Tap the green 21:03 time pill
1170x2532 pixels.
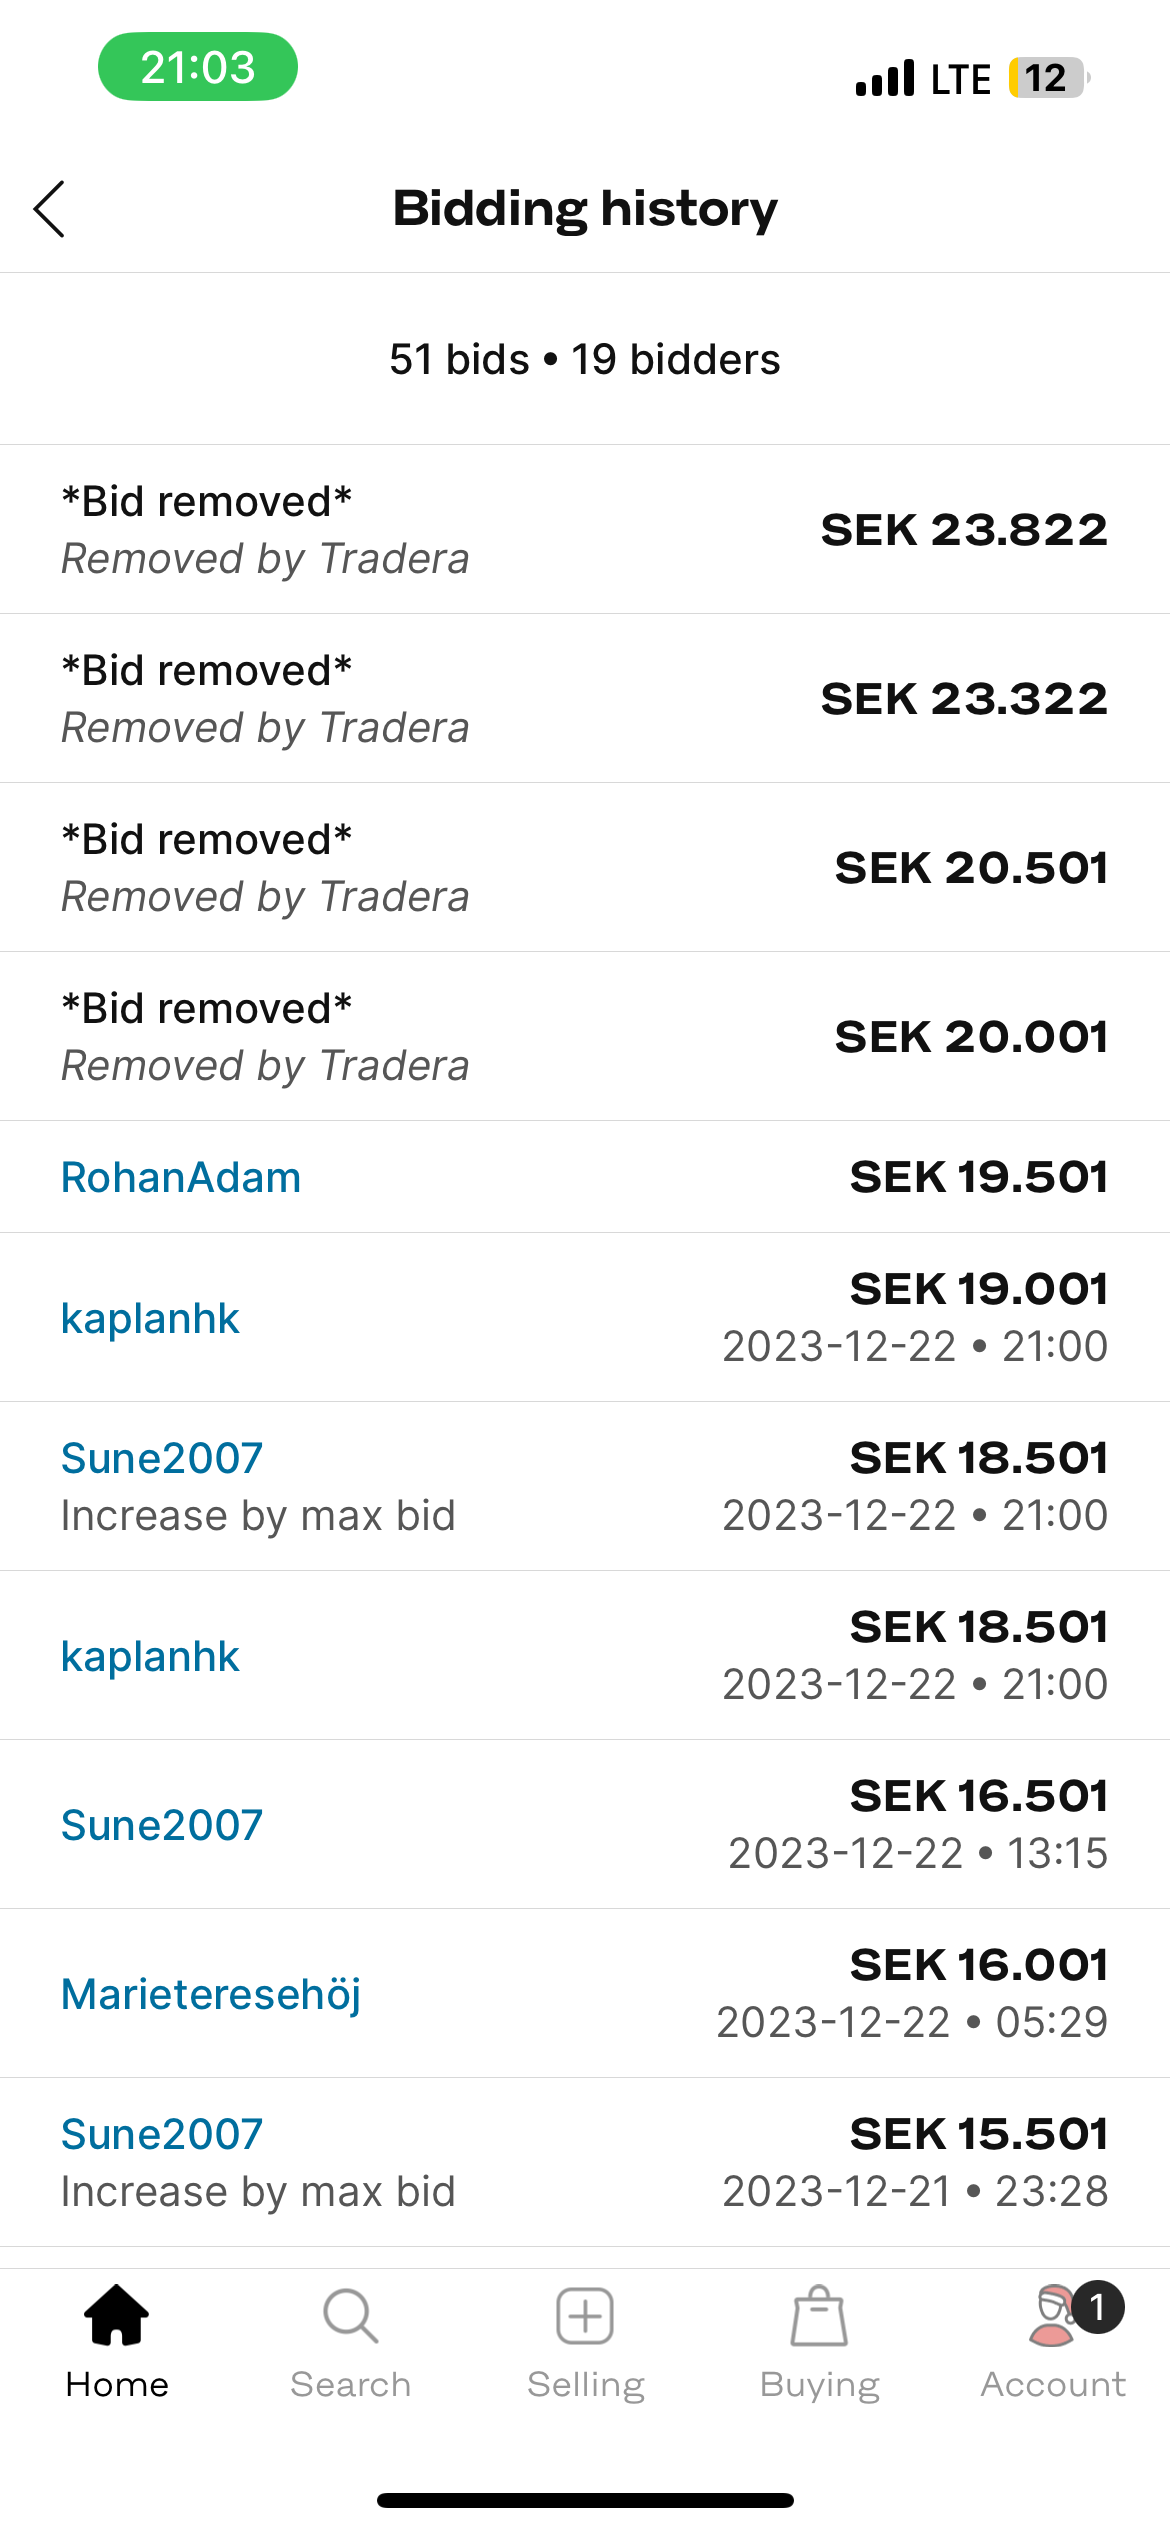click(198, 67)
